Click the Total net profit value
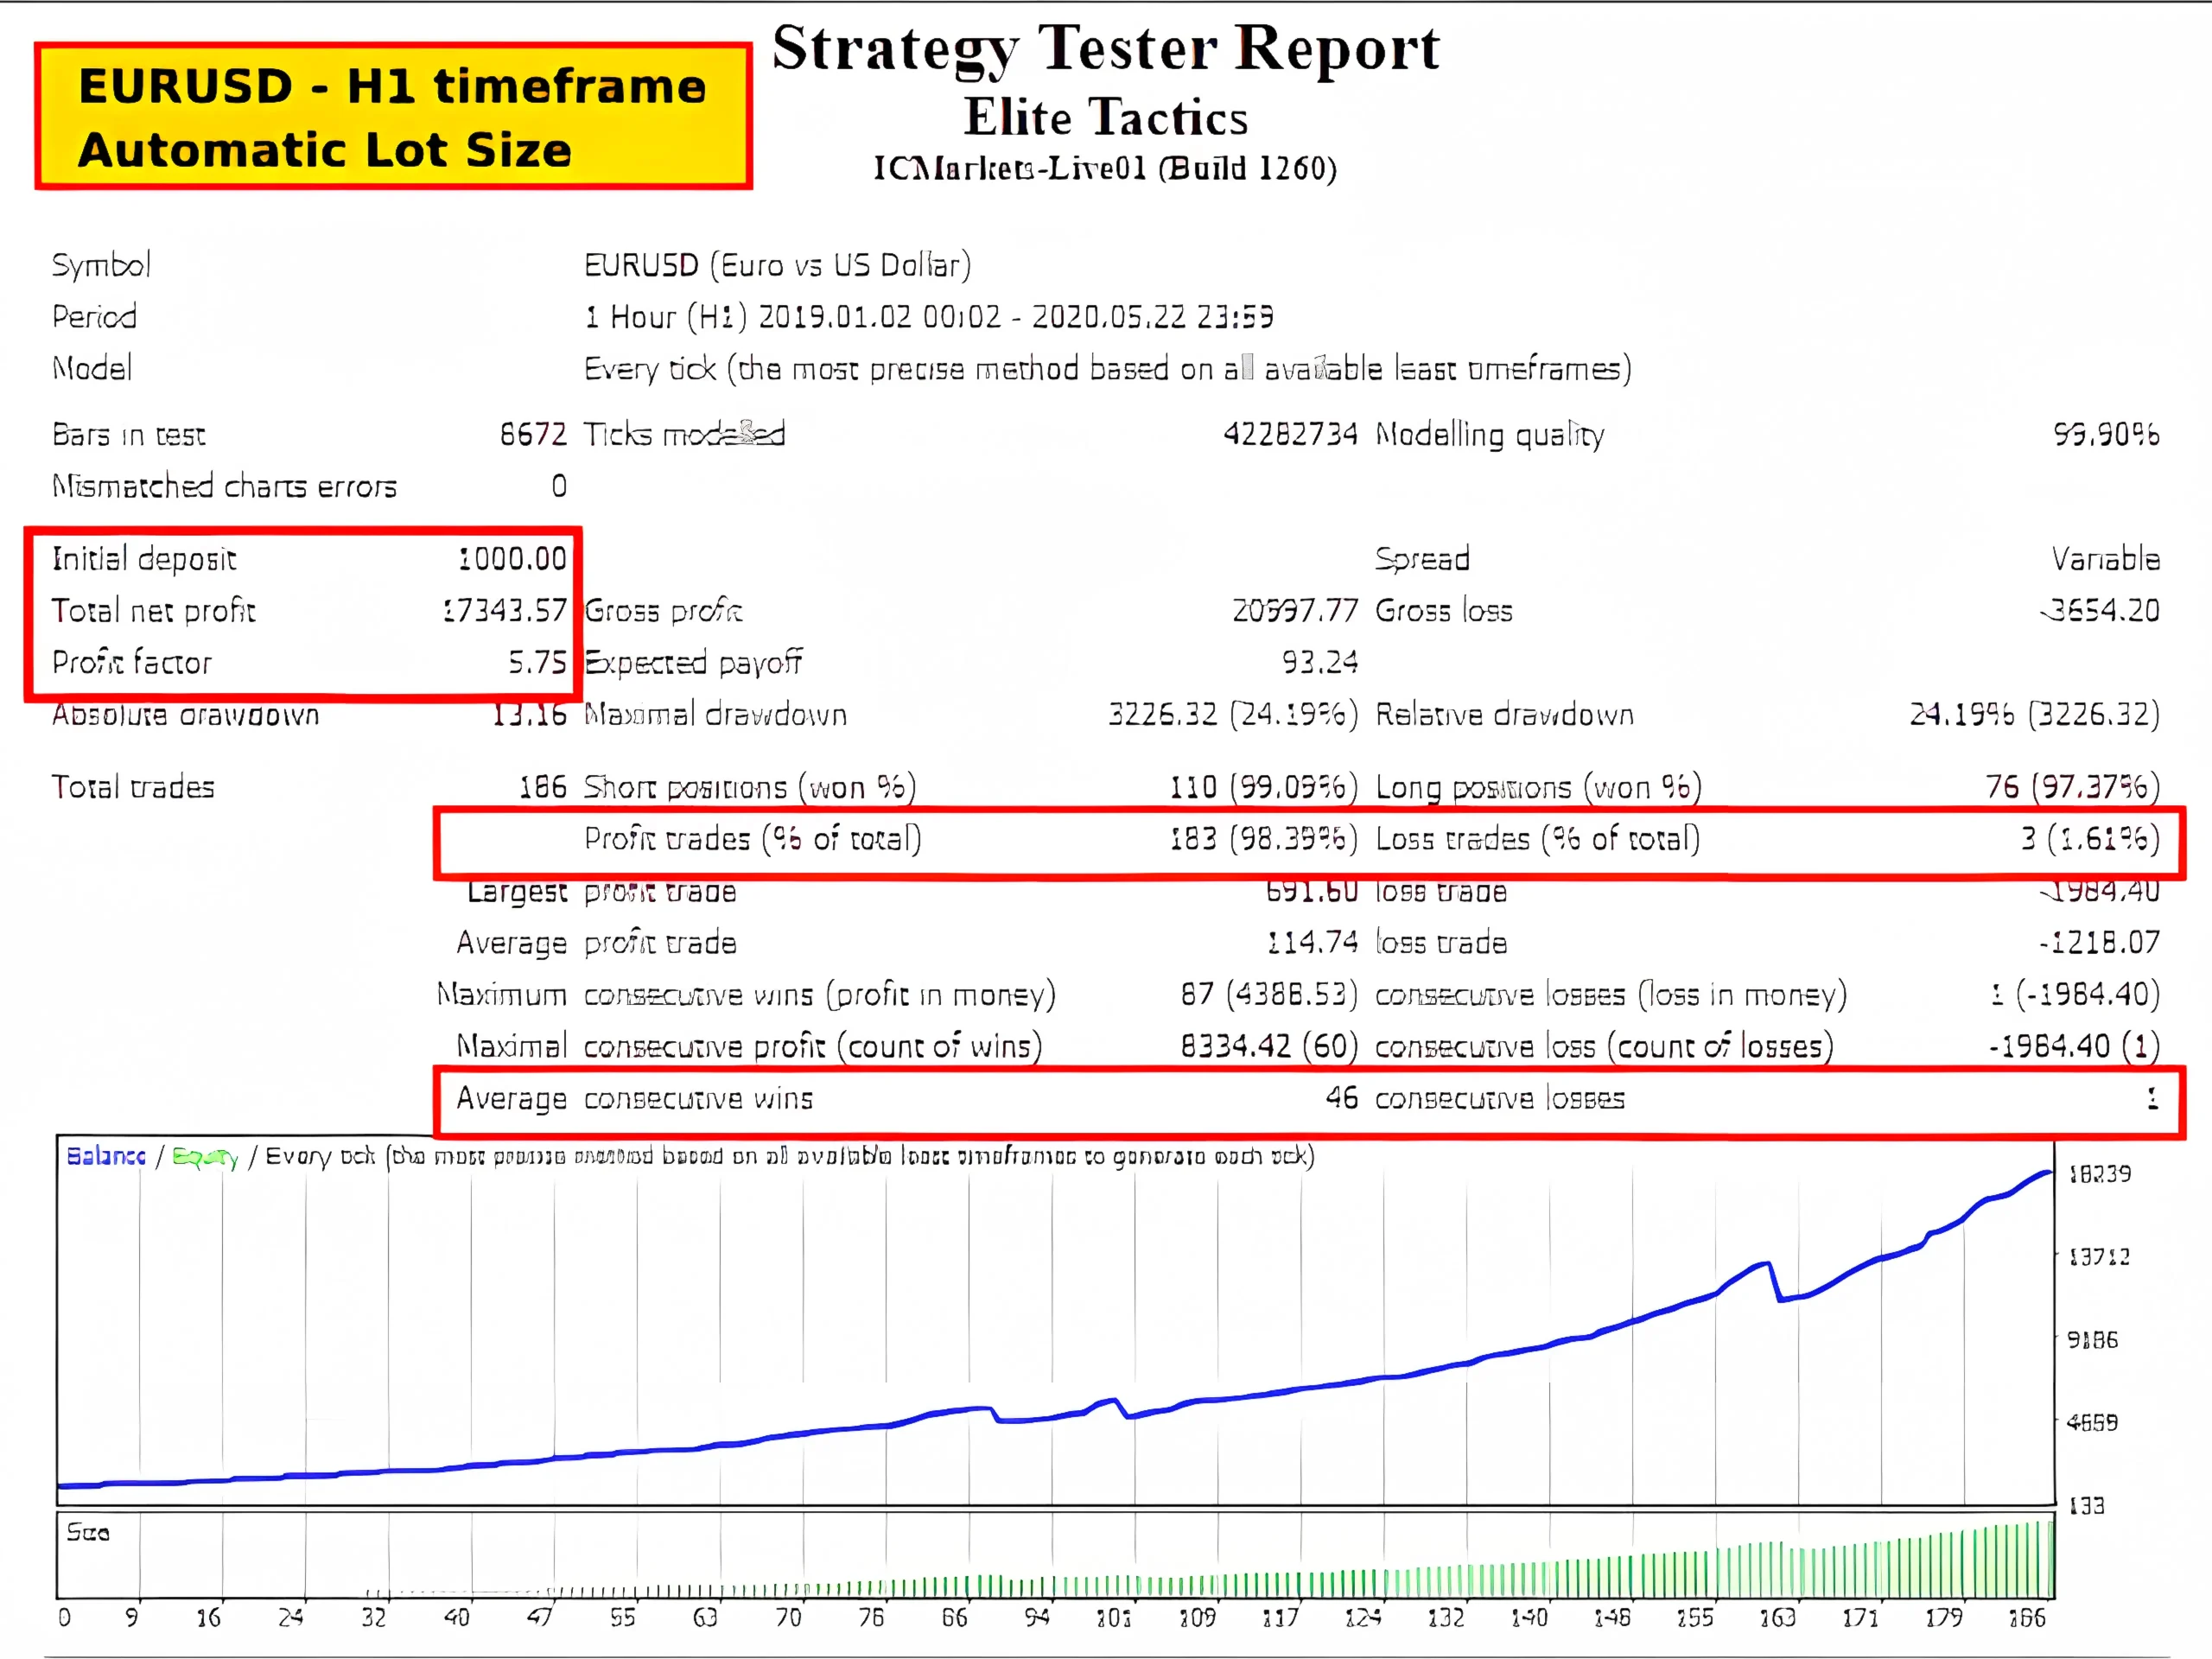 [504, 610]
